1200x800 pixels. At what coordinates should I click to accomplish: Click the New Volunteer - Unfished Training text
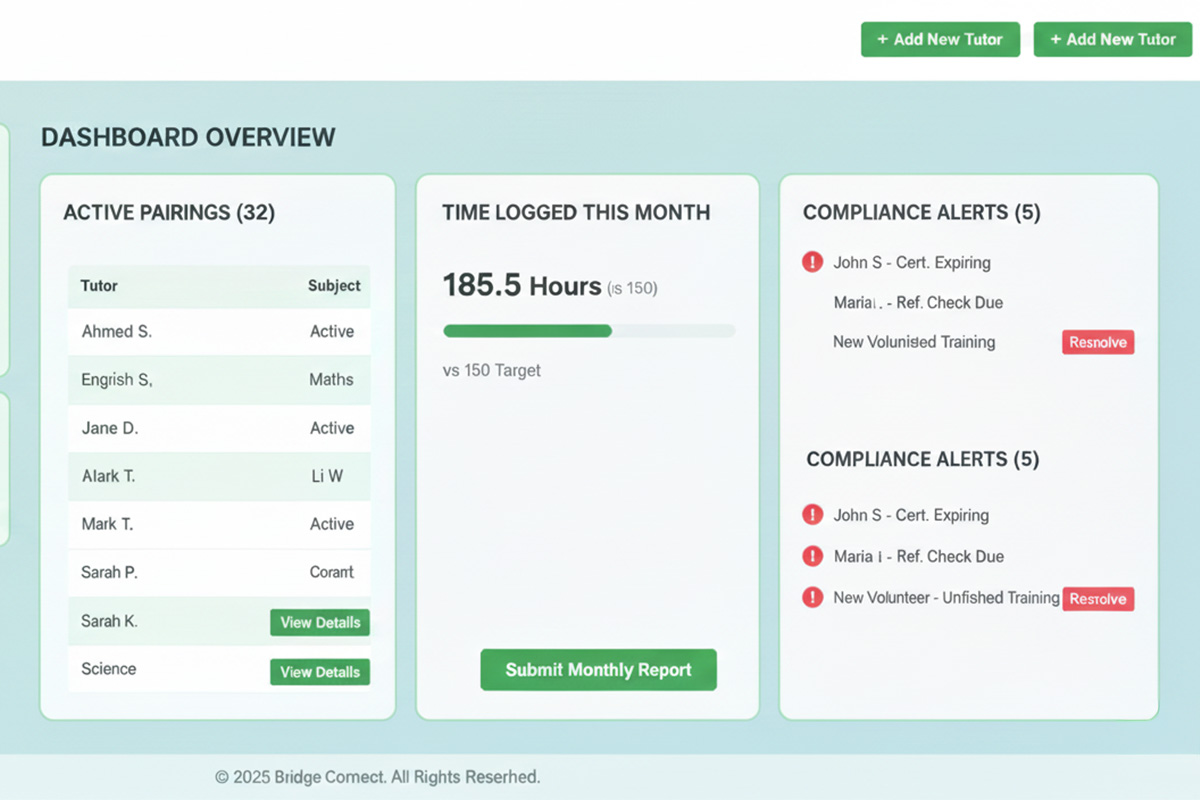[x=946, y=598]
